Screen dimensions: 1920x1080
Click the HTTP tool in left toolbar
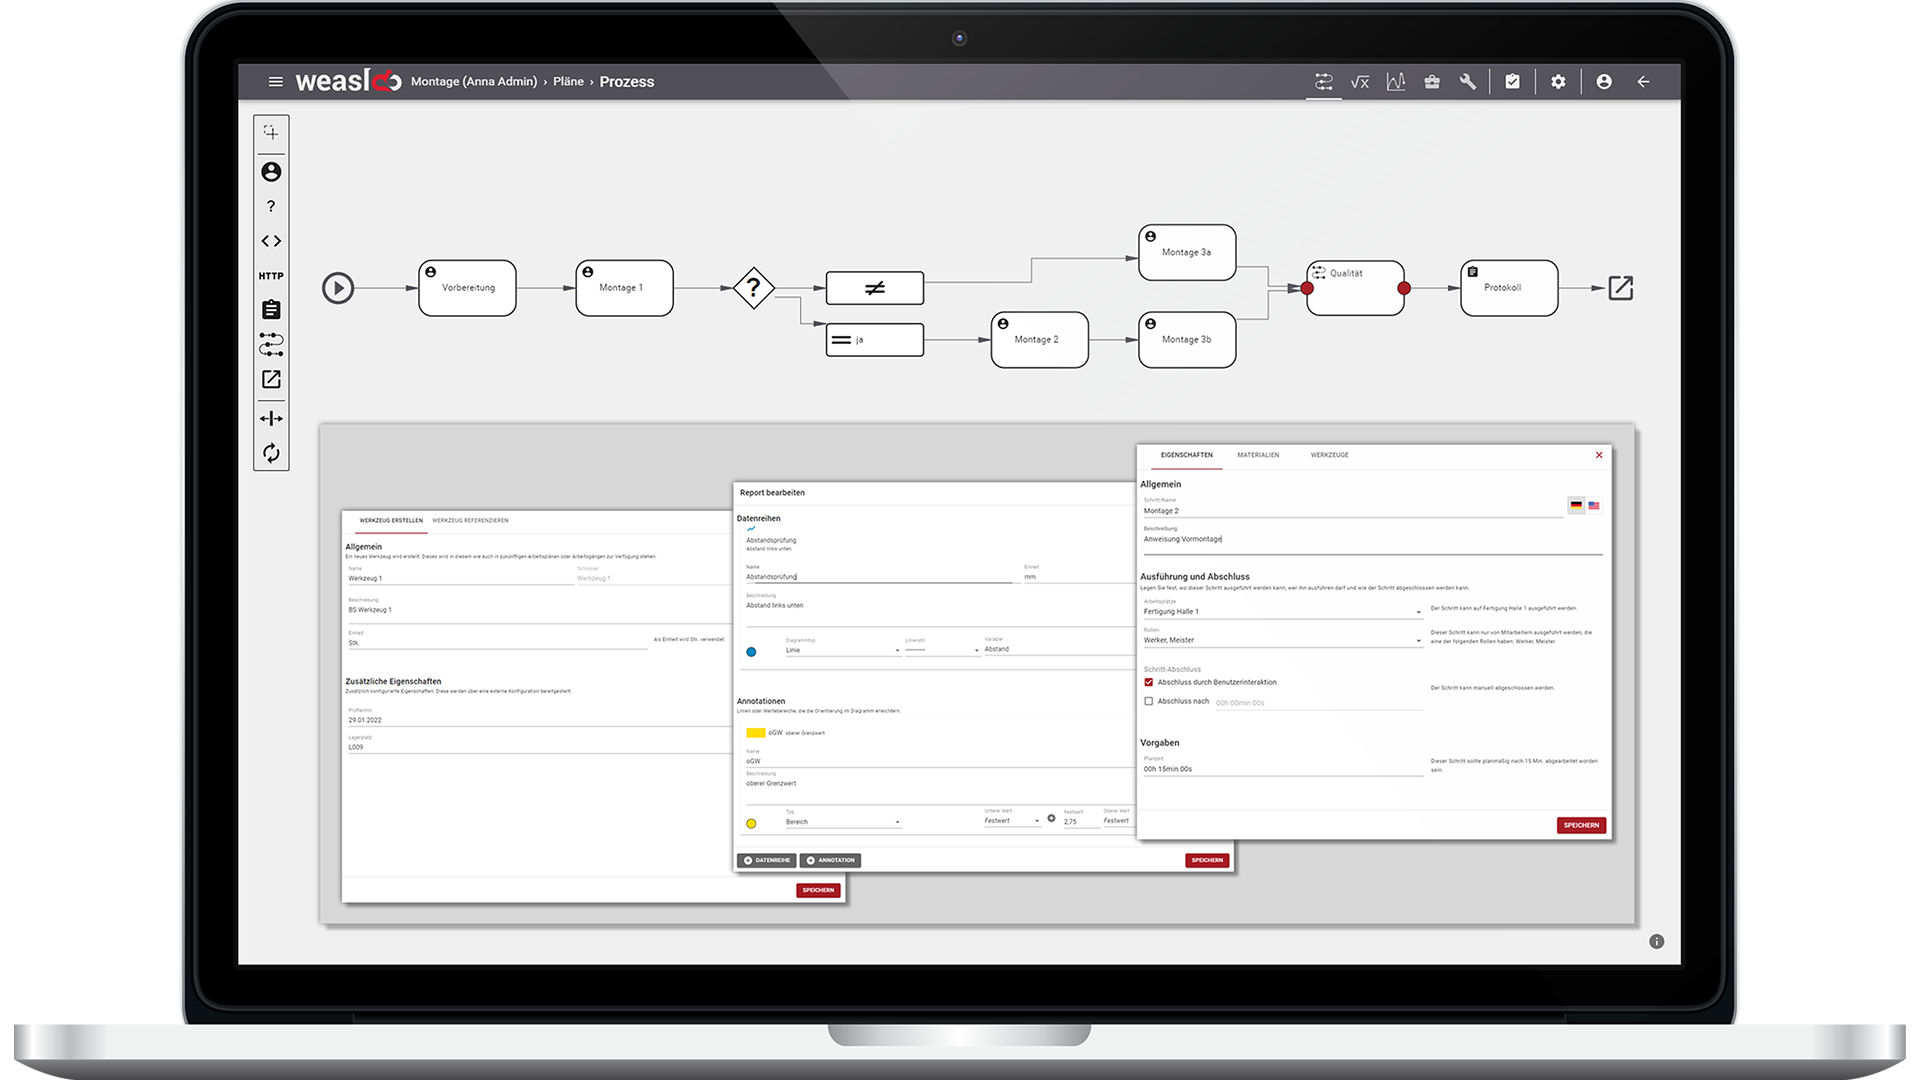point(271,276)
